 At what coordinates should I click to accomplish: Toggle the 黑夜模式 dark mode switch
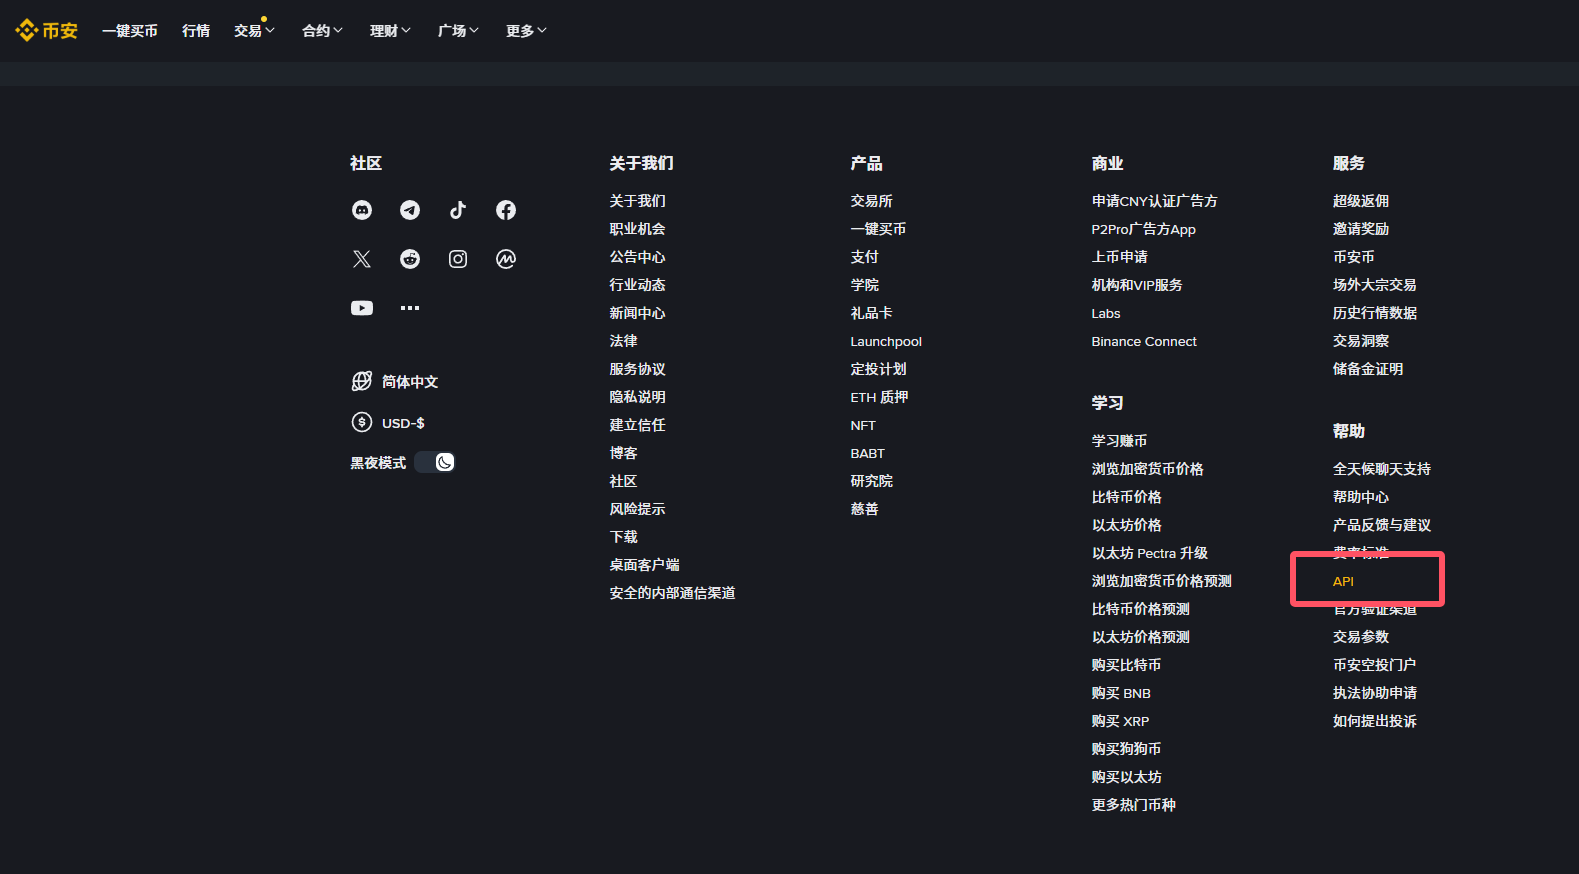coord(435,462)
